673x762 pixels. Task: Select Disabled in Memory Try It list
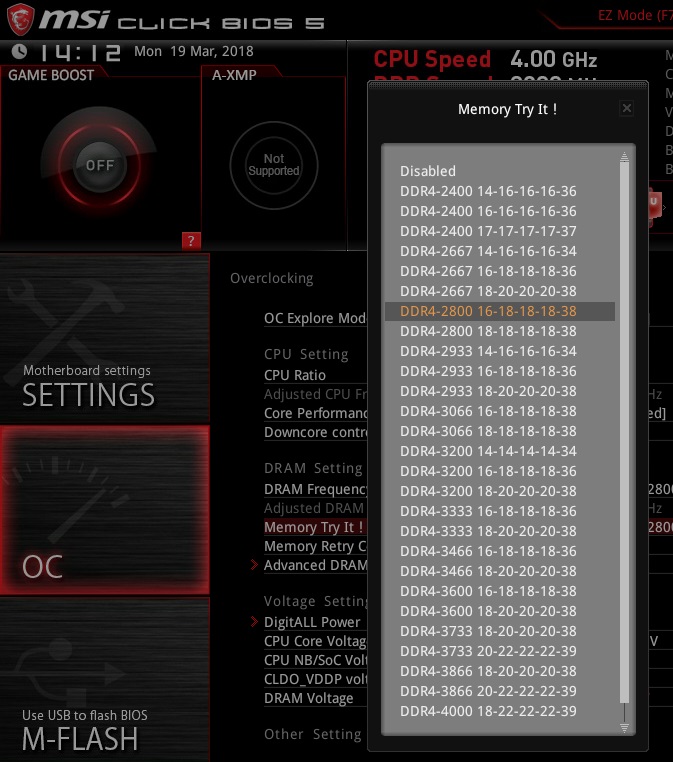pos(428,171)
